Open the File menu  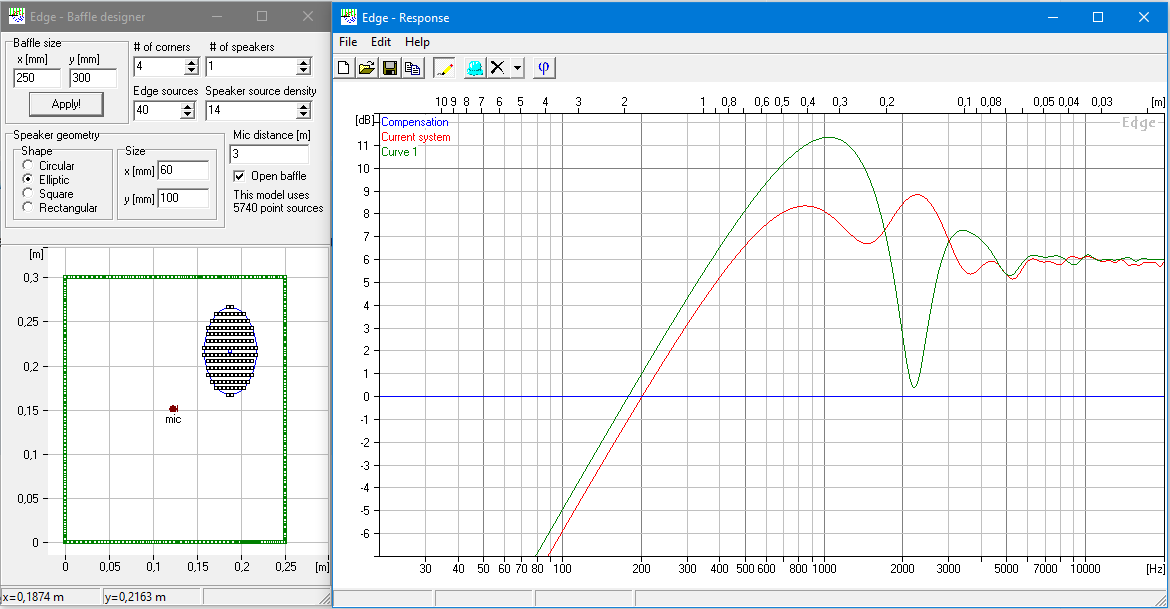[x=348, y=42]
